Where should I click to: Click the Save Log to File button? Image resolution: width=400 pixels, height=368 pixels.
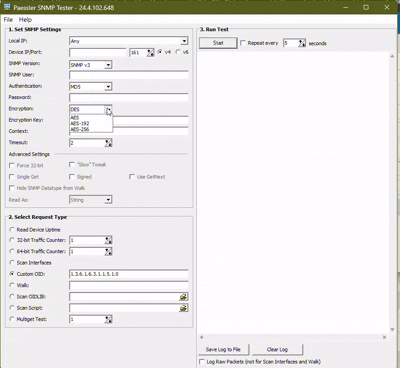[223, 350]
